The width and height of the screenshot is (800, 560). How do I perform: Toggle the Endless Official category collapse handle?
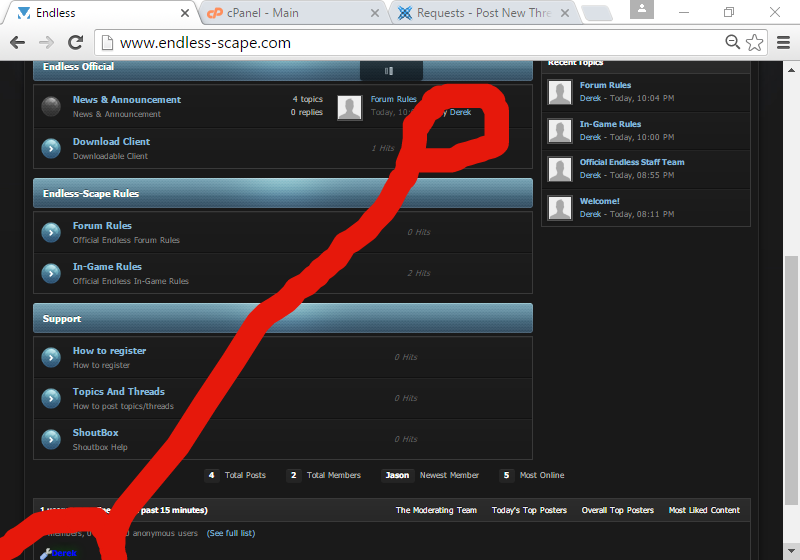coord(391,71)
